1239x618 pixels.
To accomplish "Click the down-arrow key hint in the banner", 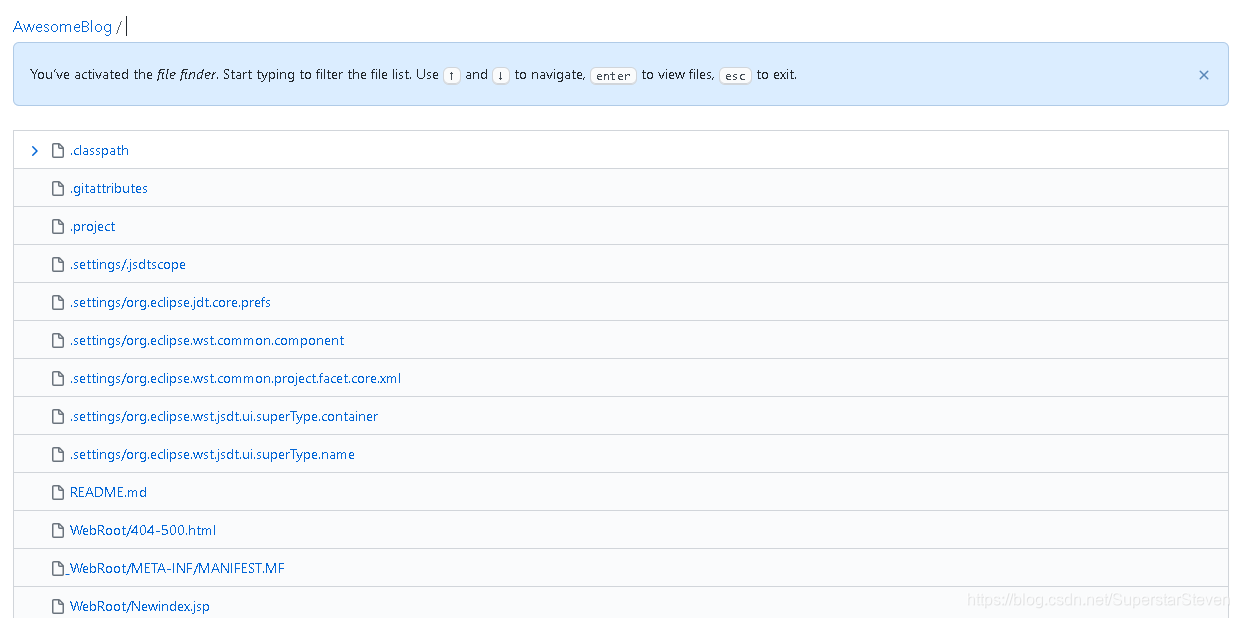I will pos(501,75).
